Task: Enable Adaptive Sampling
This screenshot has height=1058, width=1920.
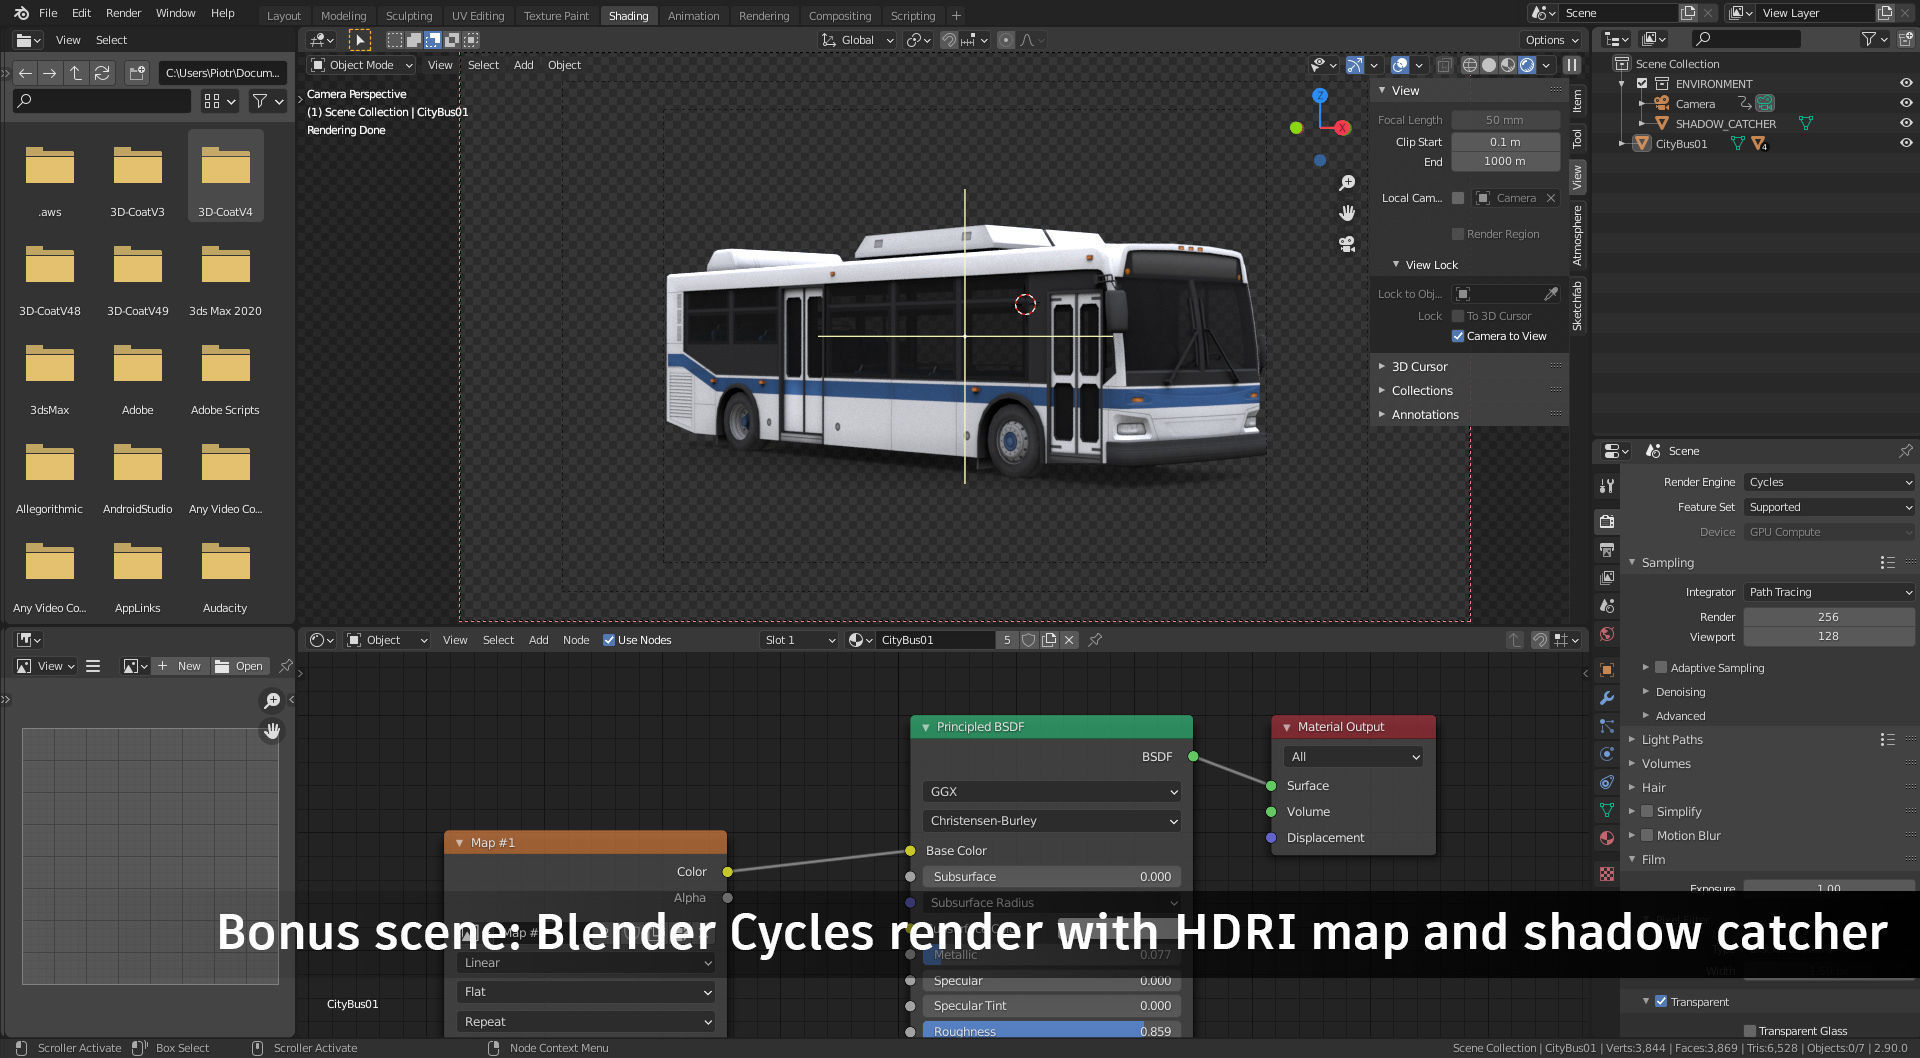Action: point(1661,668)
